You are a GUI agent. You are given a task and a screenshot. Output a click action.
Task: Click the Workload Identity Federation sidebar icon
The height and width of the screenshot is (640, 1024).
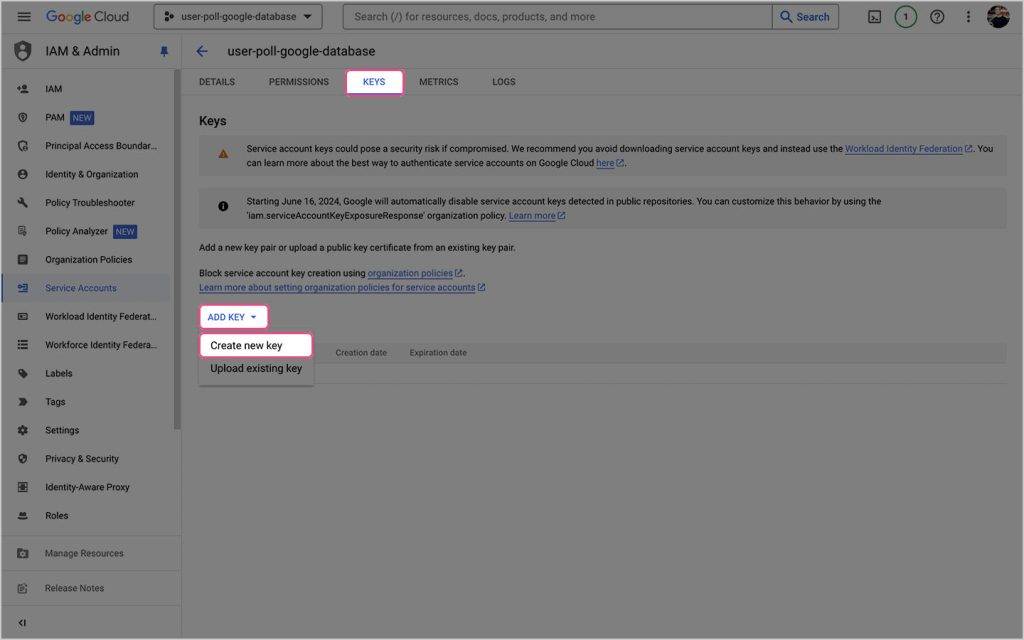(x=23, y=317)
